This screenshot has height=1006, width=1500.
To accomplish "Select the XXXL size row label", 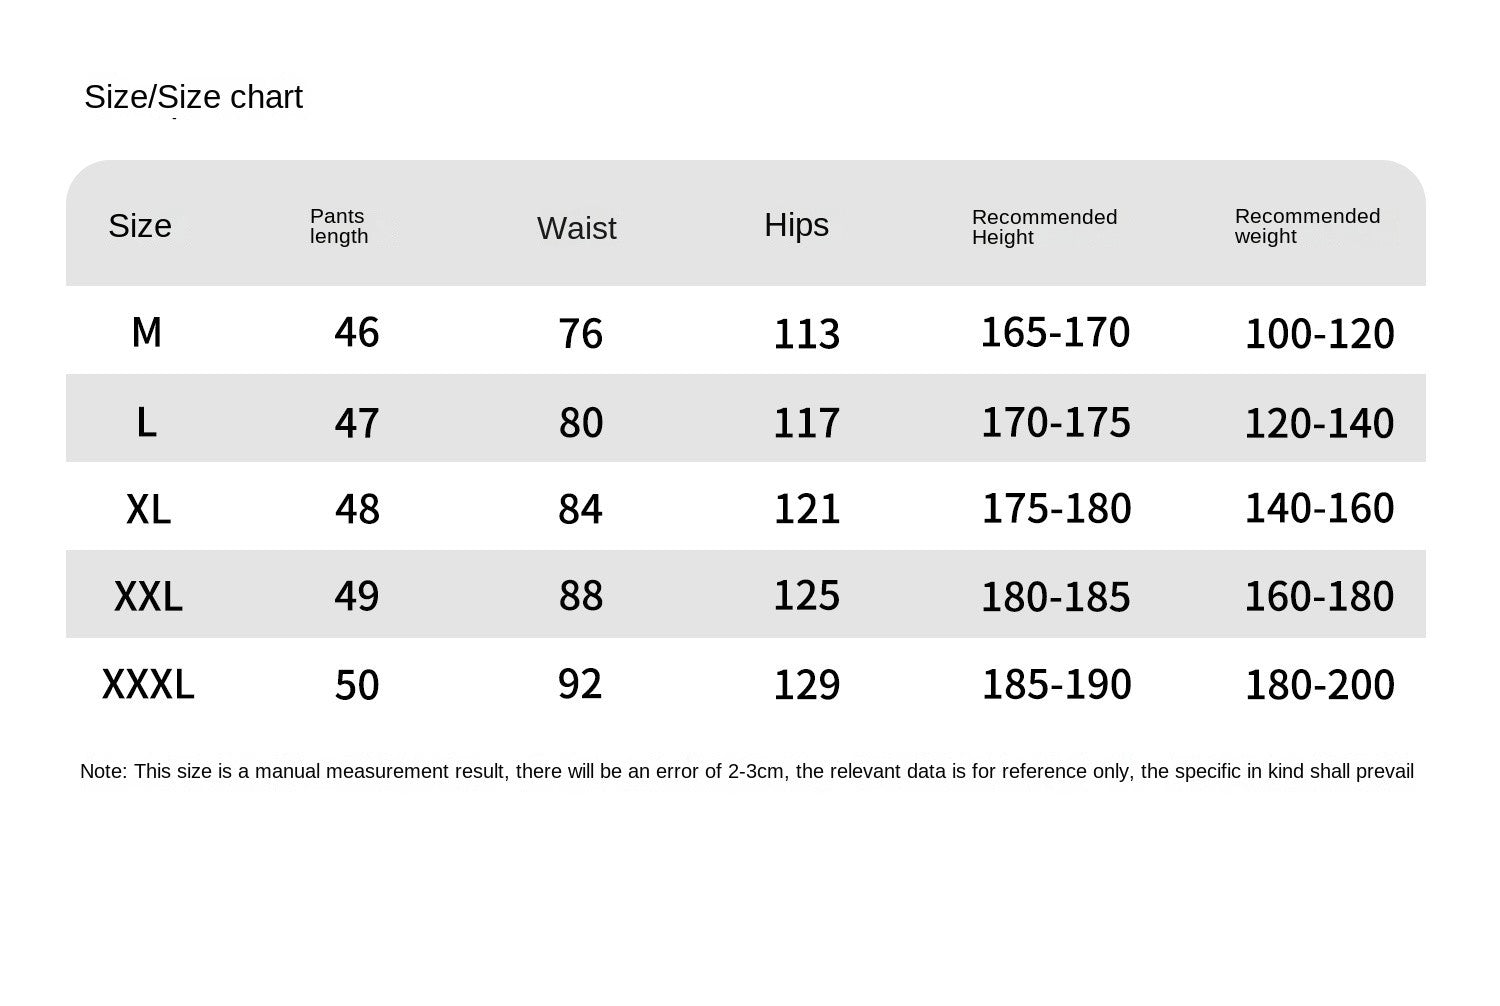I will pyautogui.click(x=148, y=685).
